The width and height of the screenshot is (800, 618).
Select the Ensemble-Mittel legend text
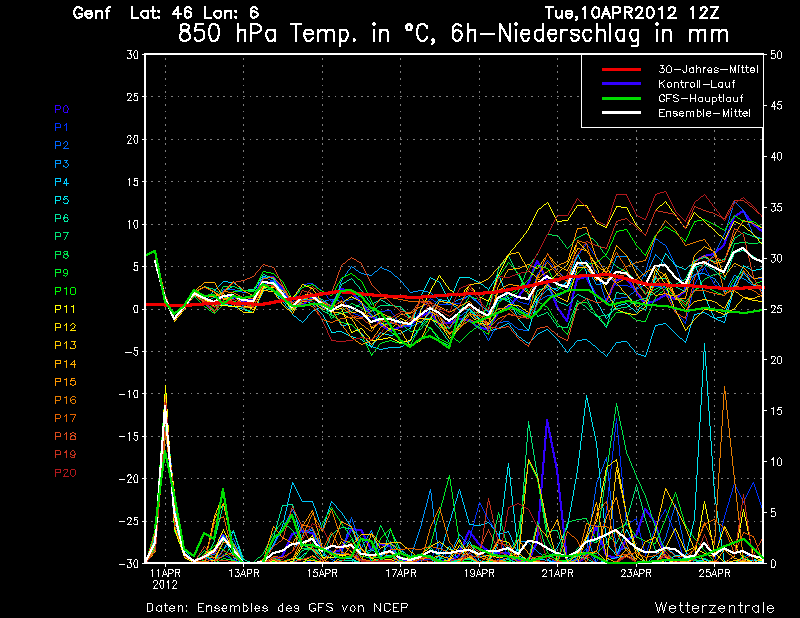click(x=704, y=113)
